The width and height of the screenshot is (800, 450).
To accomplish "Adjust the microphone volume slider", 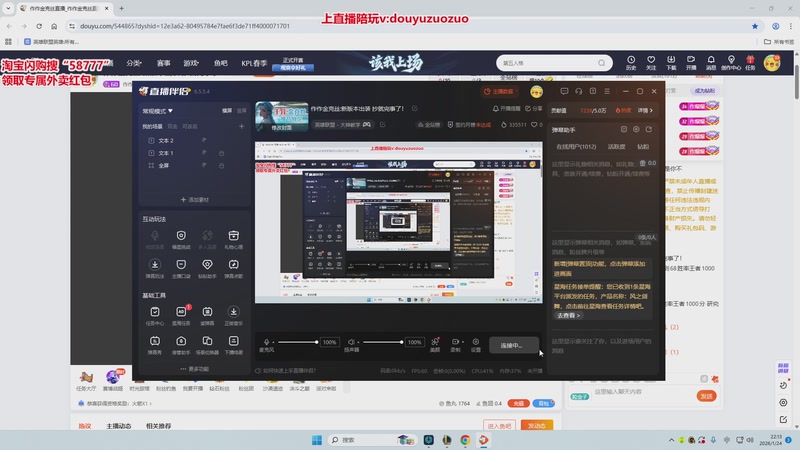I will [297, 342].
